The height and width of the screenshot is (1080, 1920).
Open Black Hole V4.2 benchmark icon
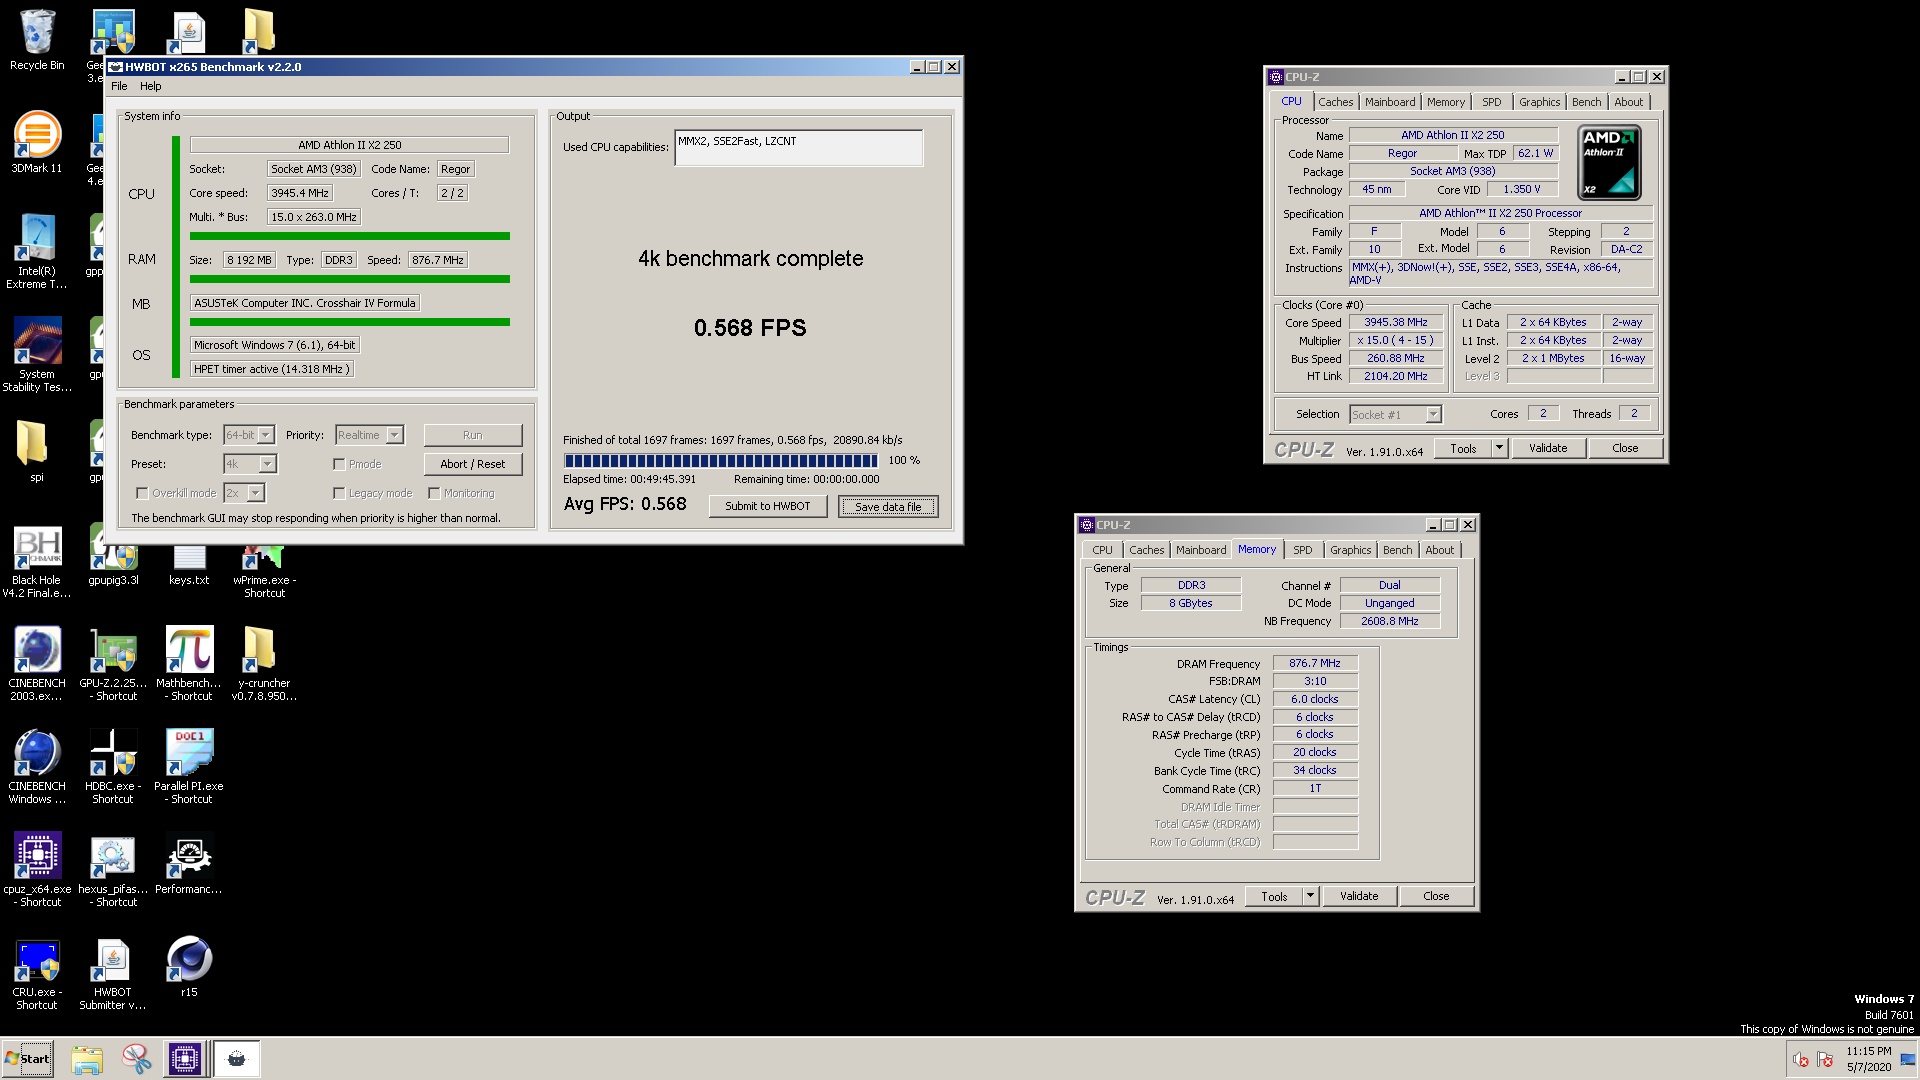click(x=37, y=562)
